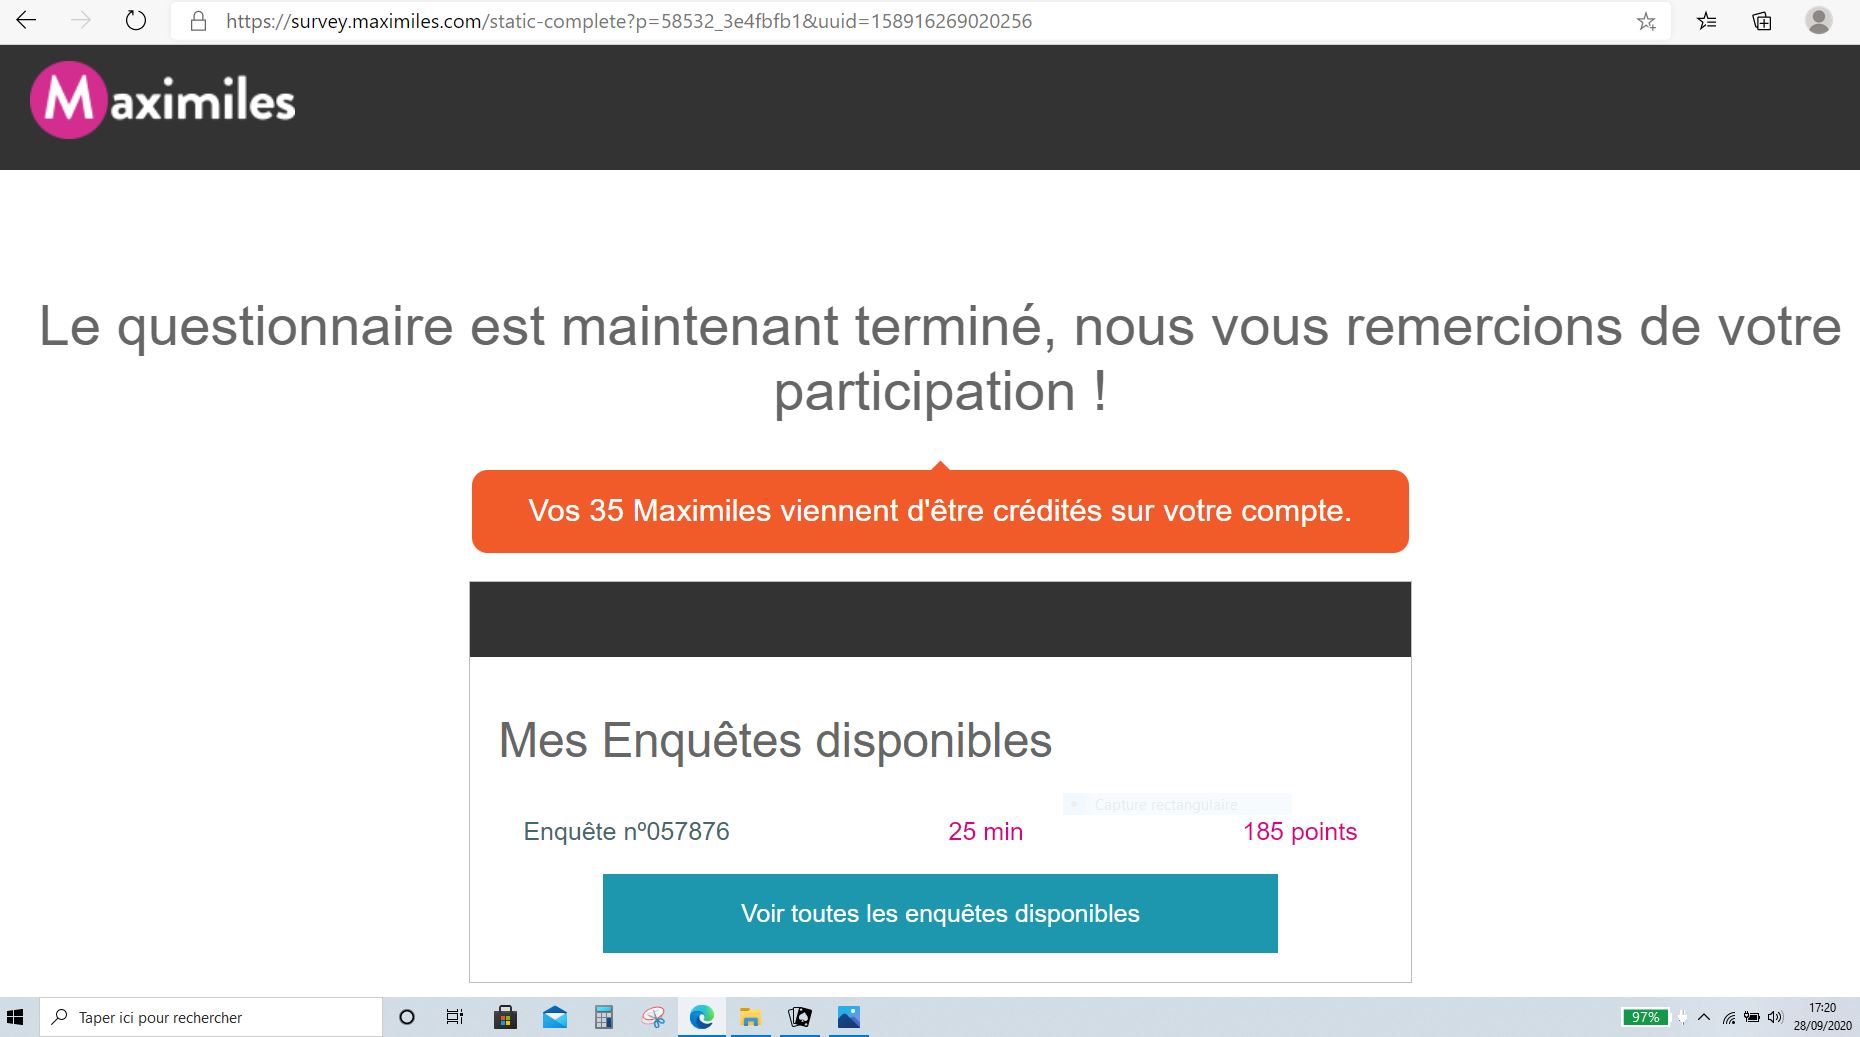
Task: Open the Windows Start menu
Action: (x=15, y=1017)
